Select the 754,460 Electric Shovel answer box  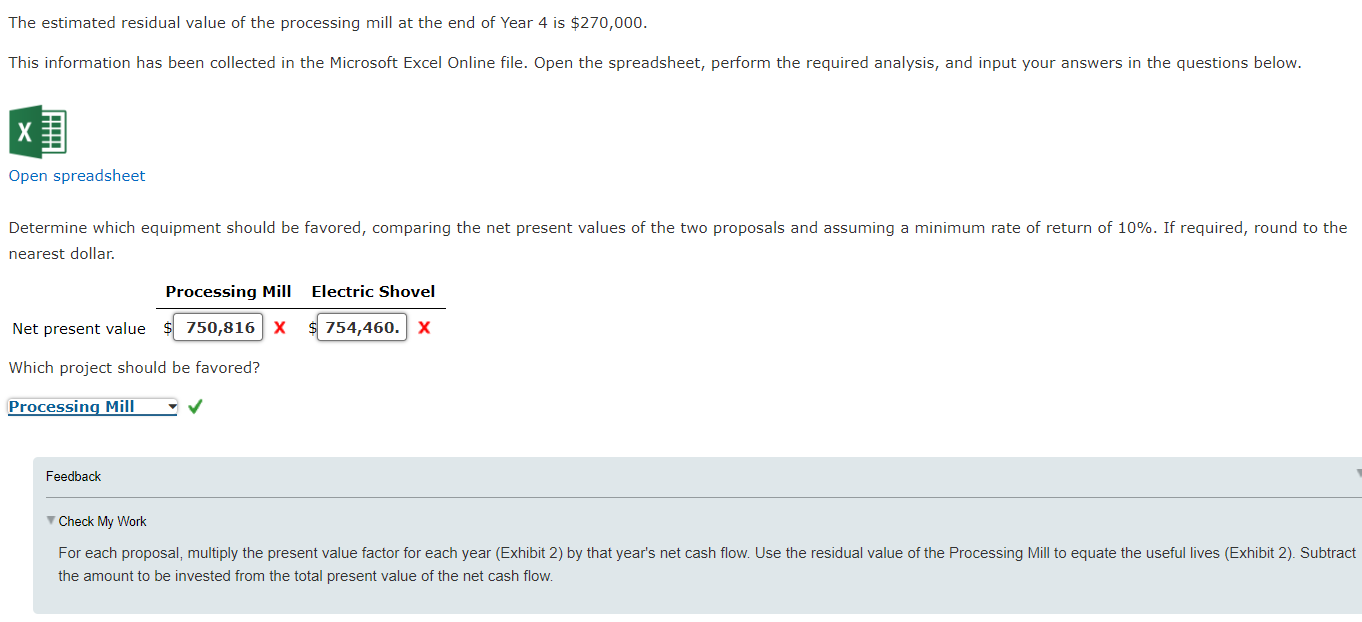tap(361, 326)
